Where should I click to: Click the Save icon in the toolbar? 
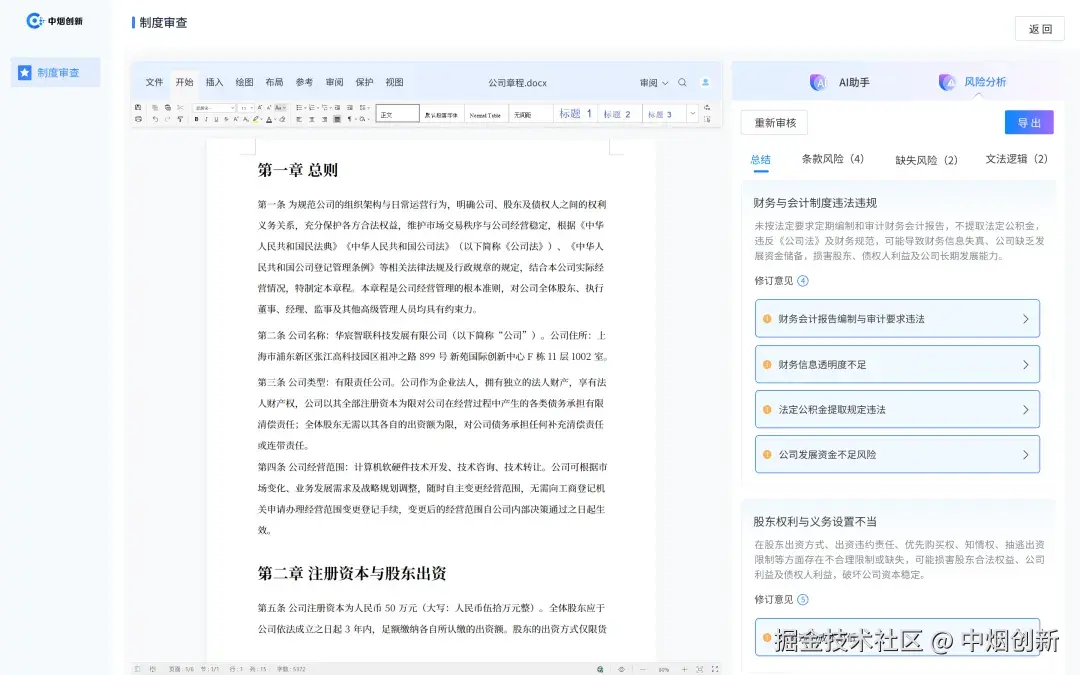tap(139, 108)
